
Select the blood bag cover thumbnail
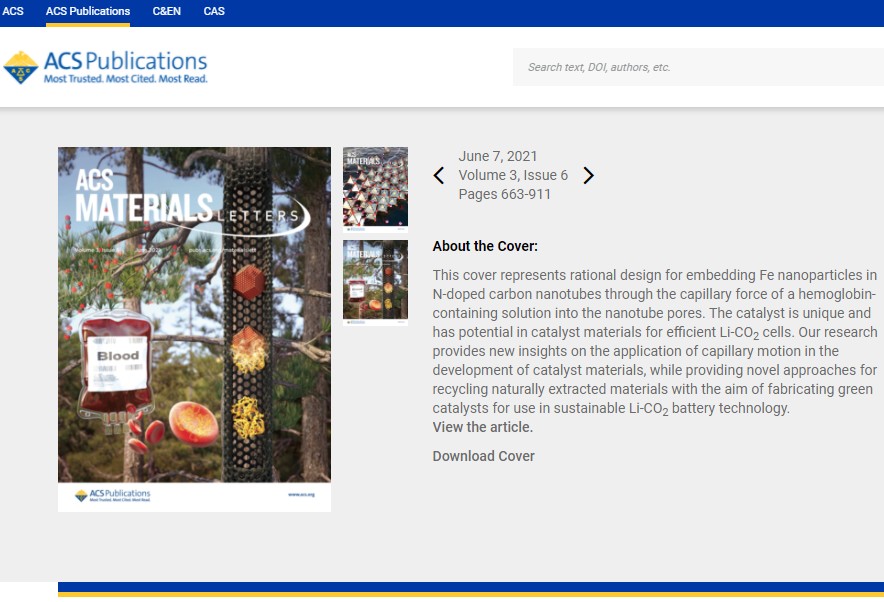pos(375,282)
